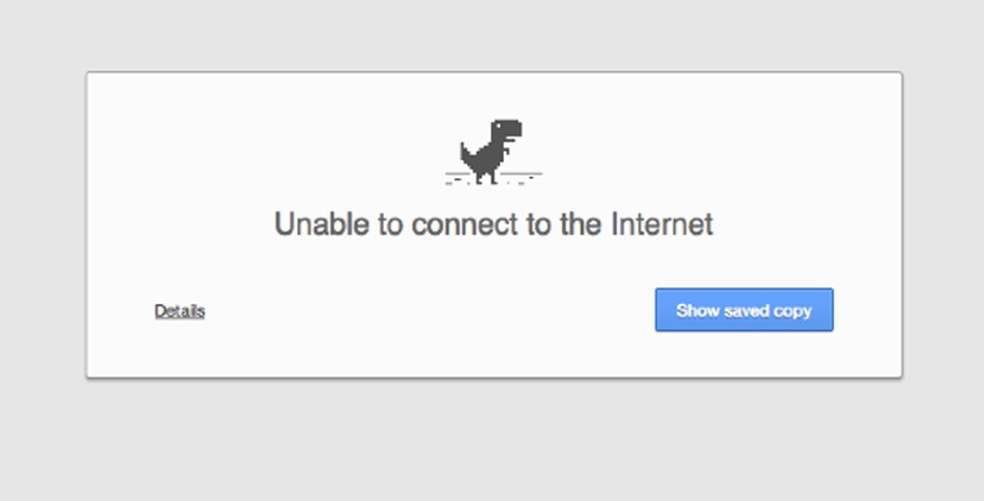Click the "Unable to connect to the Internet" heading
The image size is (984, 501).
pyautogui.click(x=494, y=224)
